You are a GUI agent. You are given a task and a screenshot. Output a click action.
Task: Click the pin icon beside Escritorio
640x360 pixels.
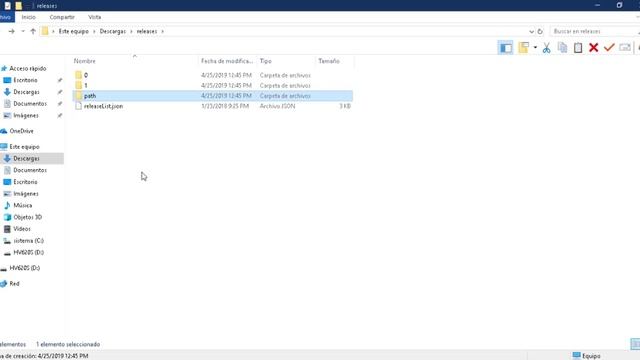pos(60,80)
